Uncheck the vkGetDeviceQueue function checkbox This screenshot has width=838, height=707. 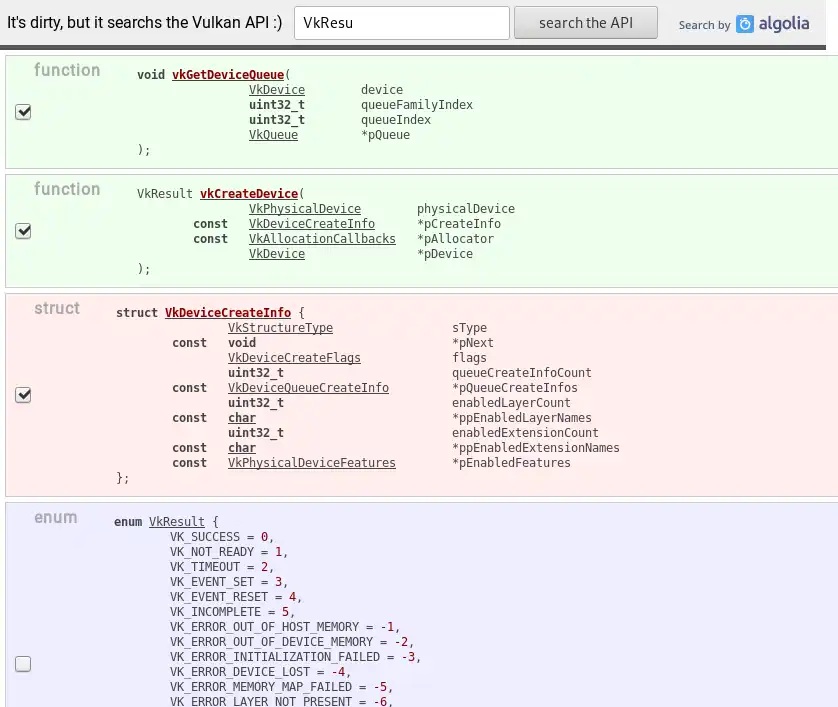(23, 112)
